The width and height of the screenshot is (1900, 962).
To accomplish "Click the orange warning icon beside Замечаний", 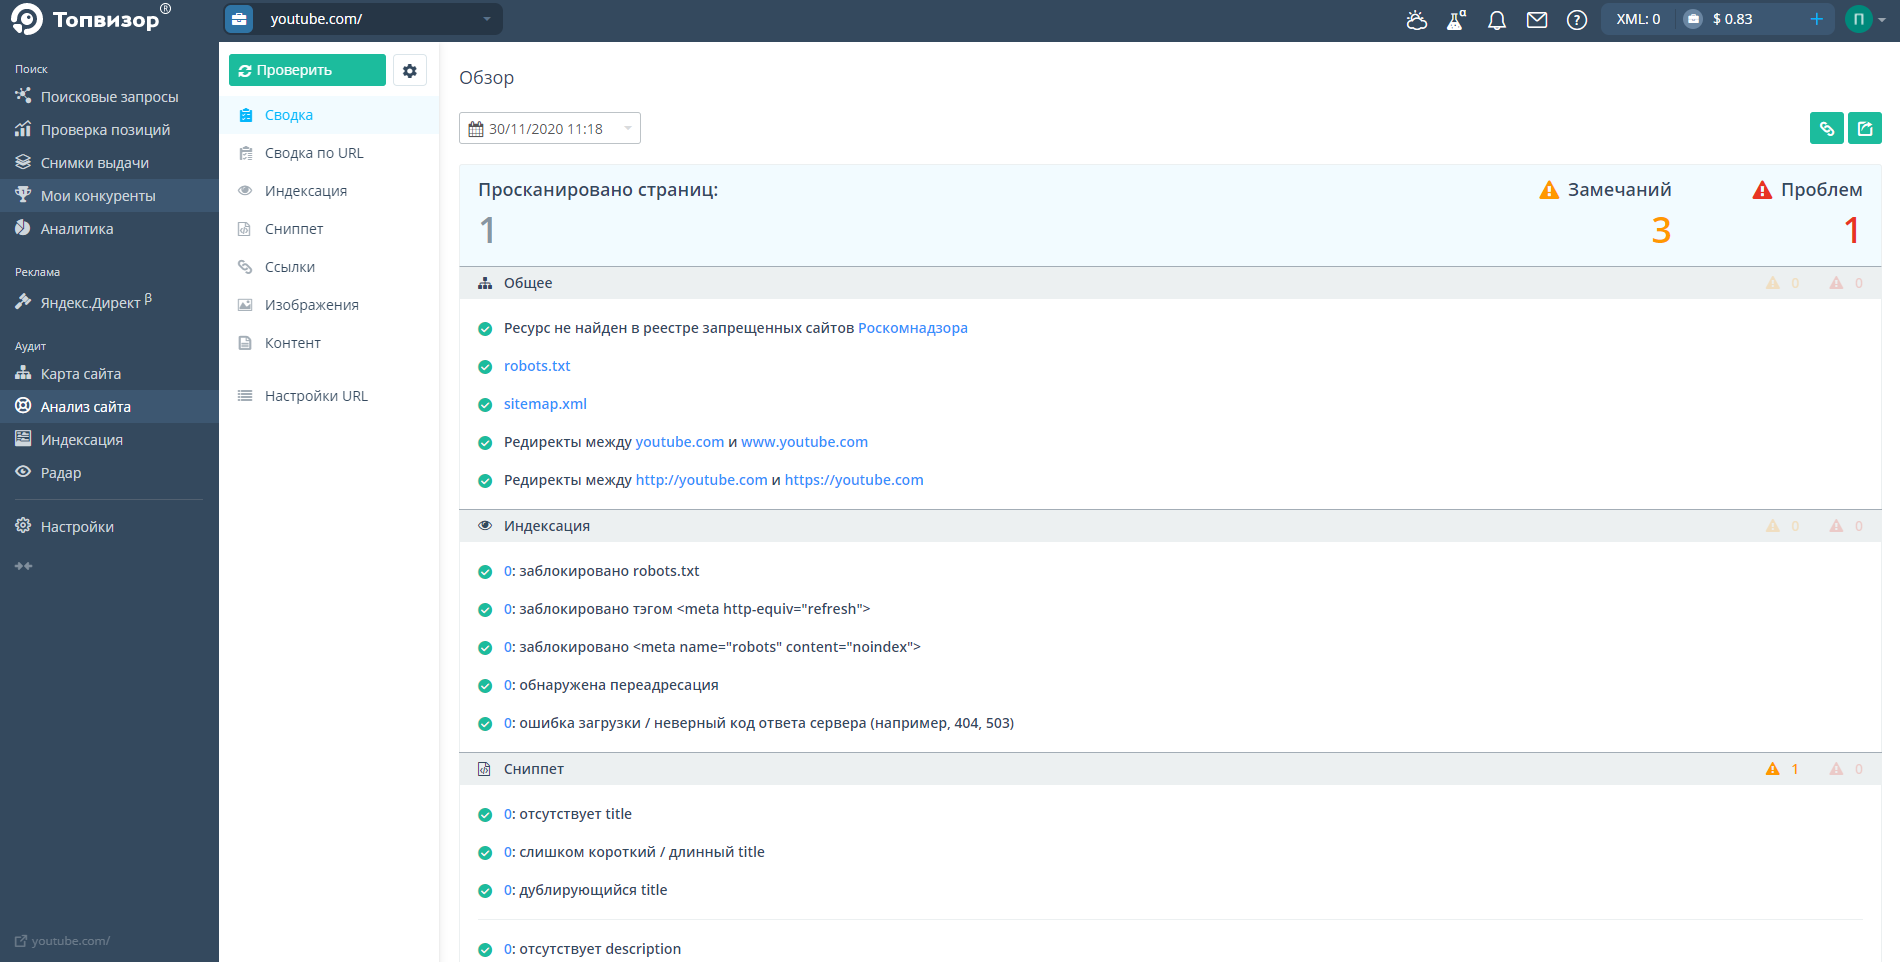I will [1549, 190].
